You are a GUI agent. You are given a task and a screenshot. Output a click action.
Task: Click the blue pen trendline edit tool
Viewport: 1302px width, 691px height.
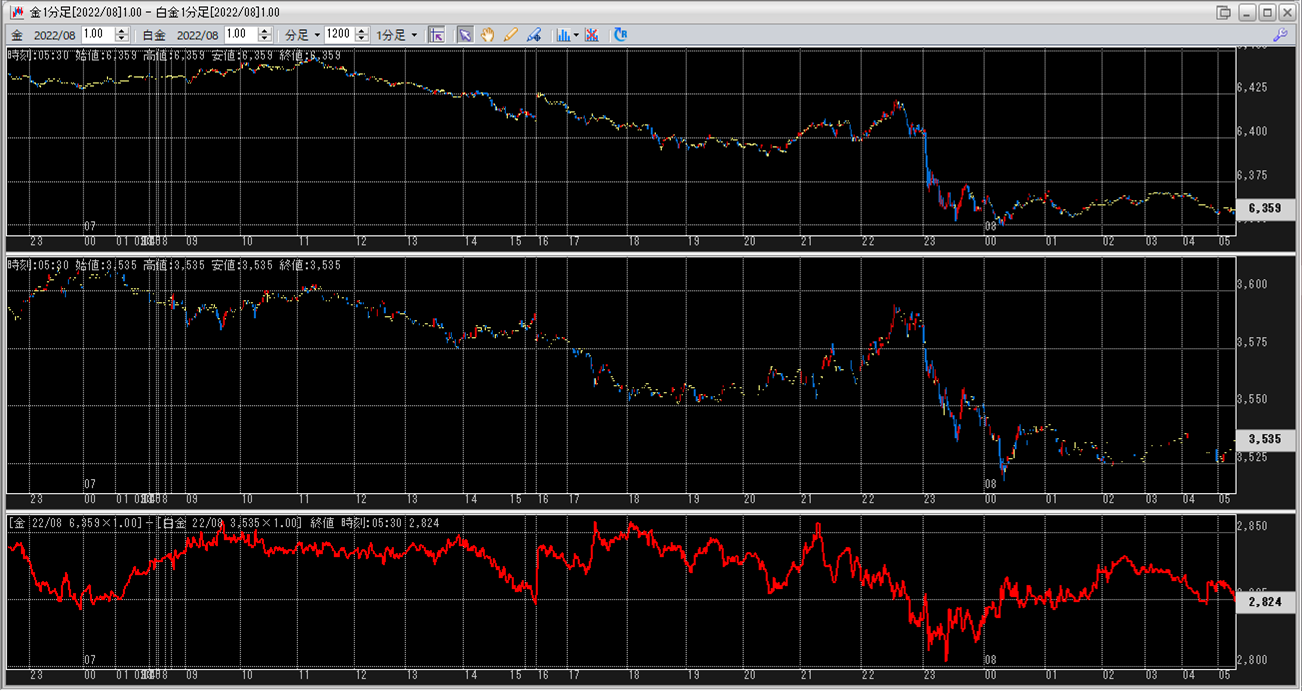click(x=534, y=34)
